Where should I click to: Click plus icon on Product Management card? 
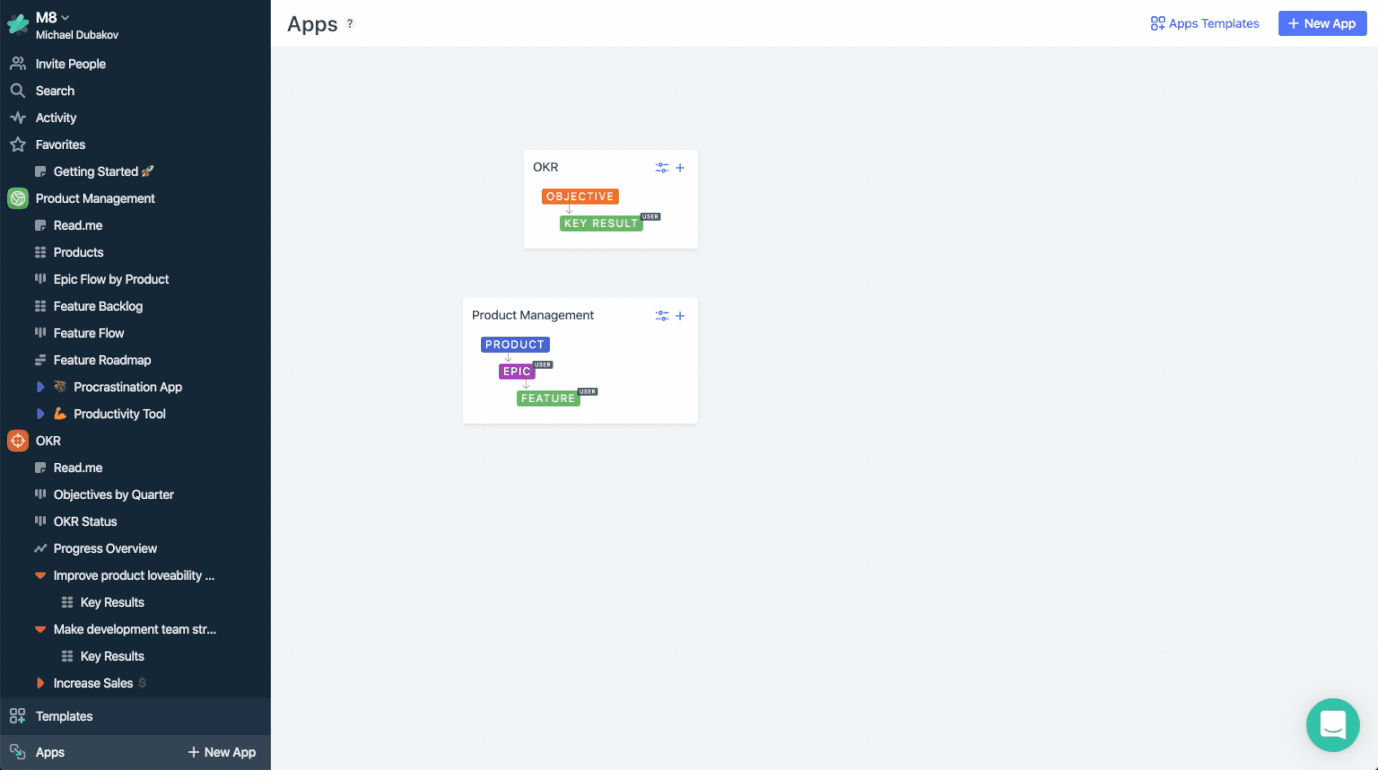[680, 316]
